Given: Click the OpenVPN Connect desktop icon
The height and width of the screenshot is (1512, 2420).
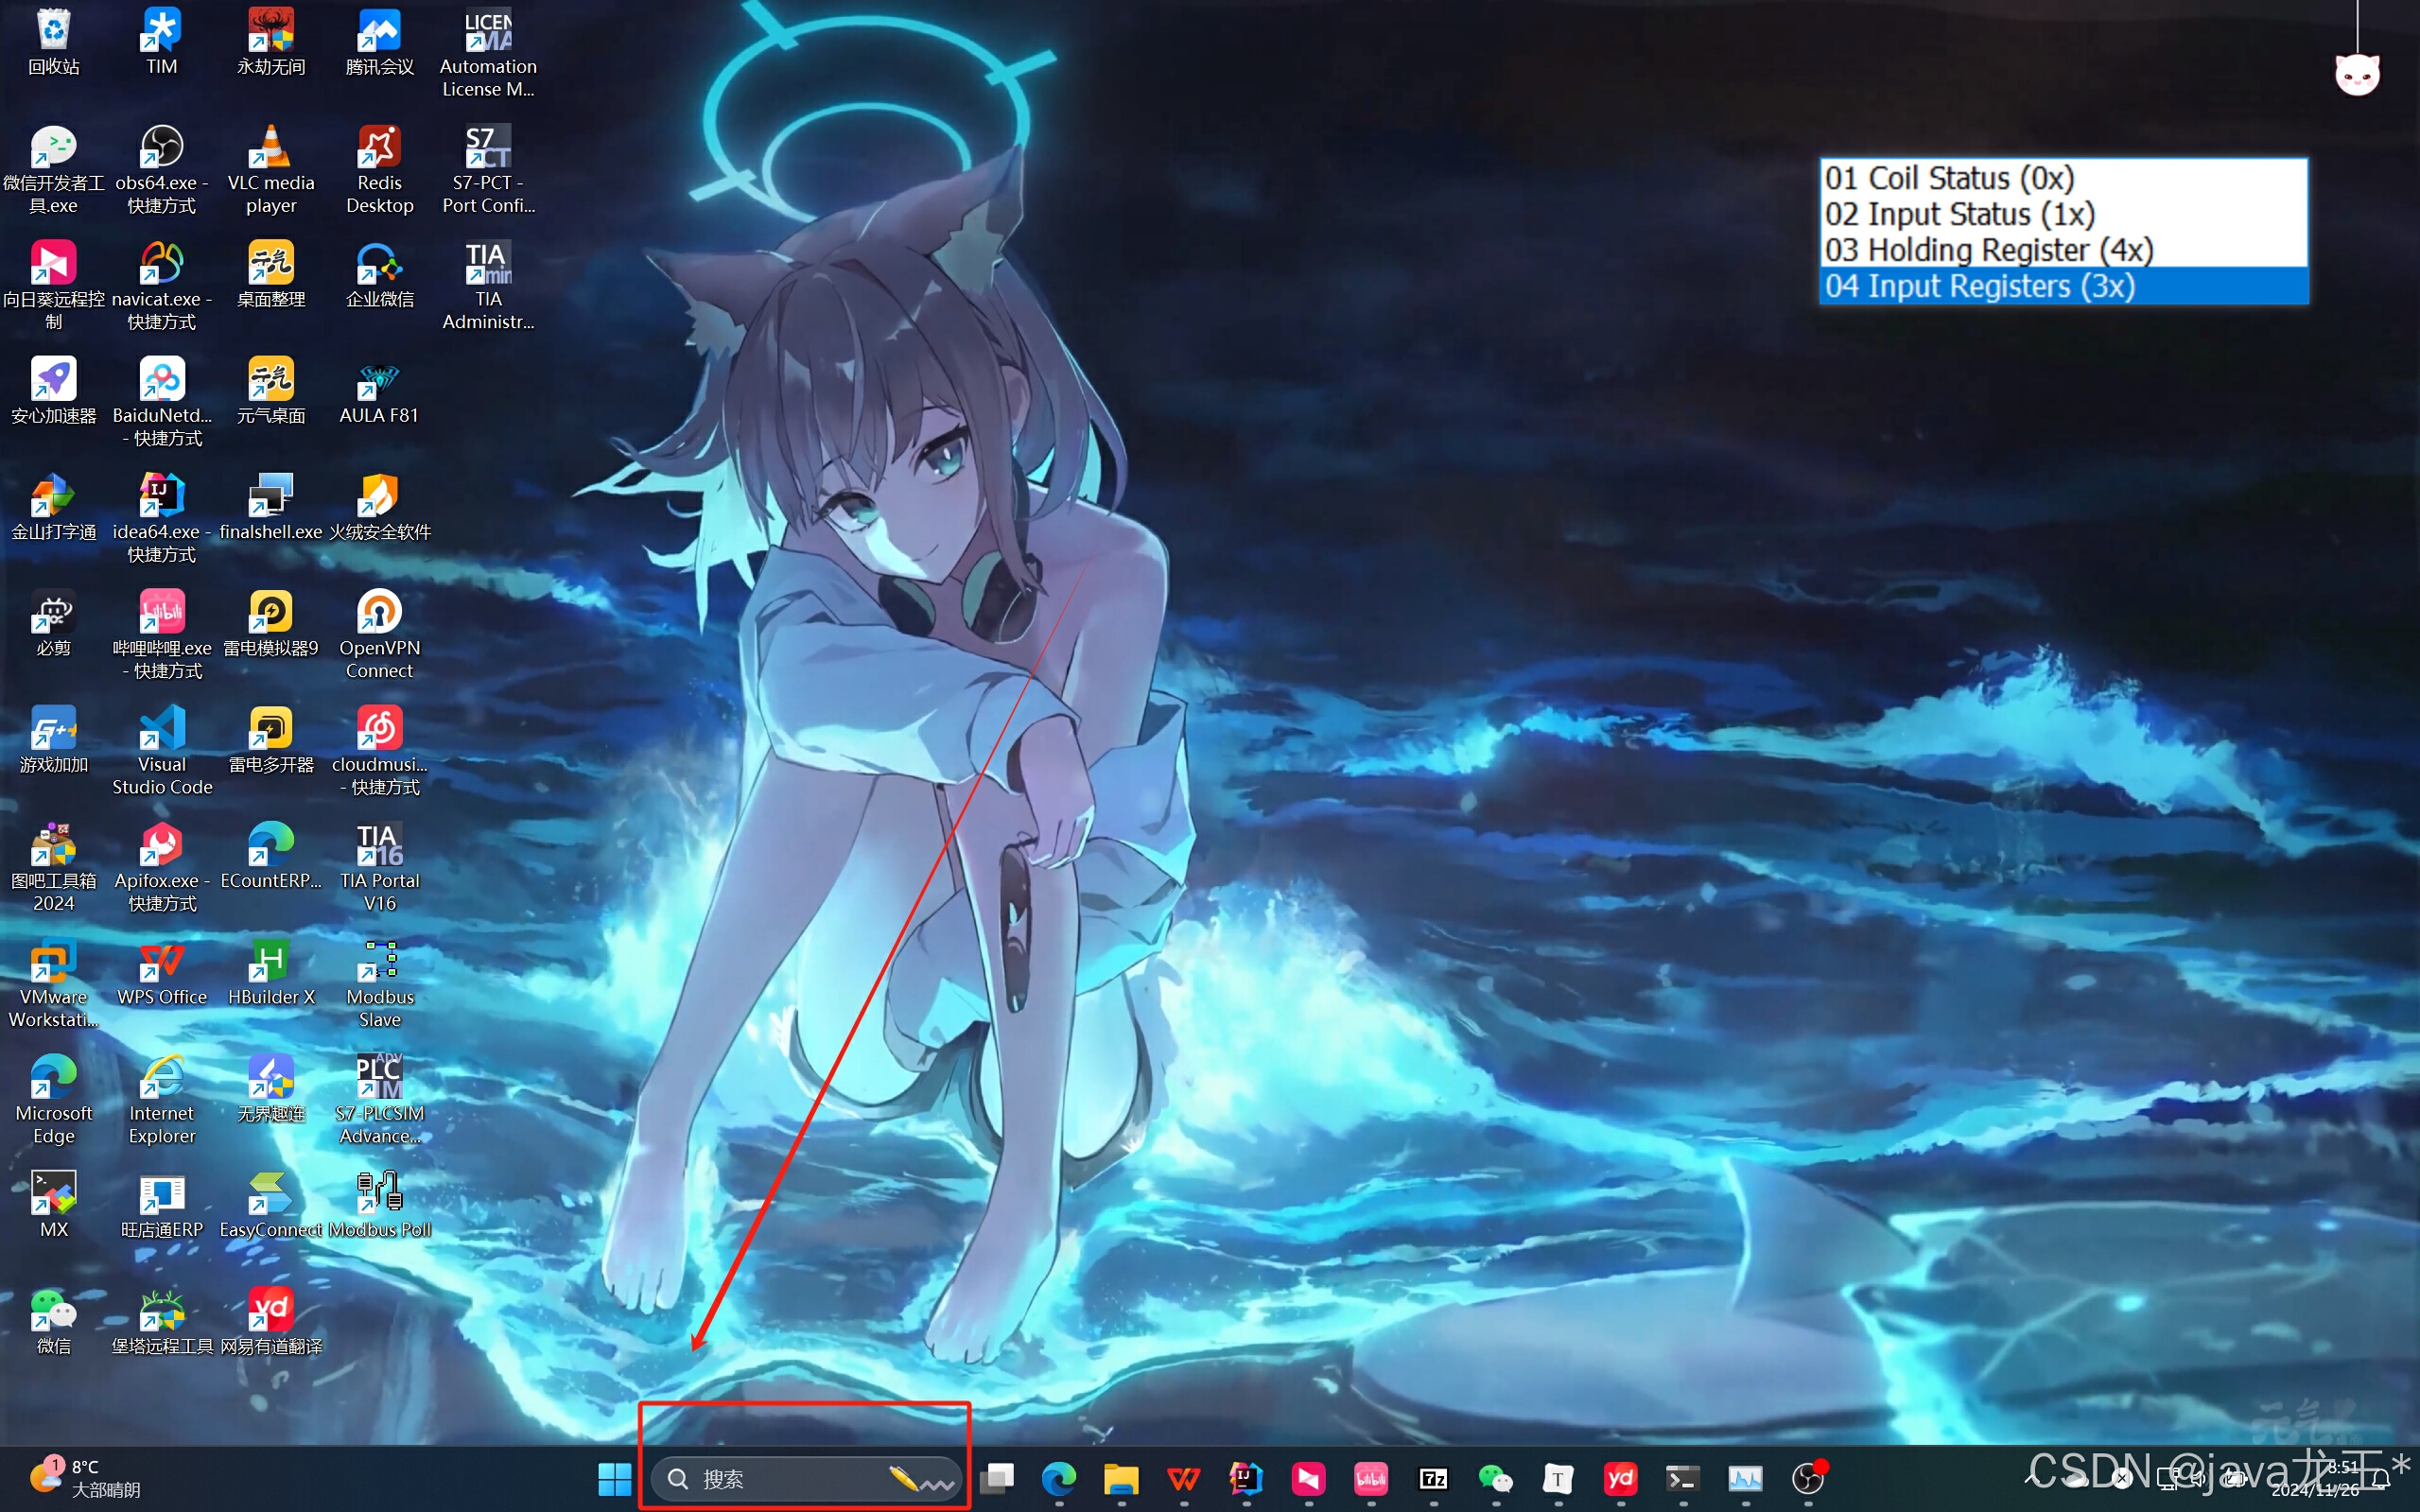Looking at the screenshot, I should coord(379,613).
